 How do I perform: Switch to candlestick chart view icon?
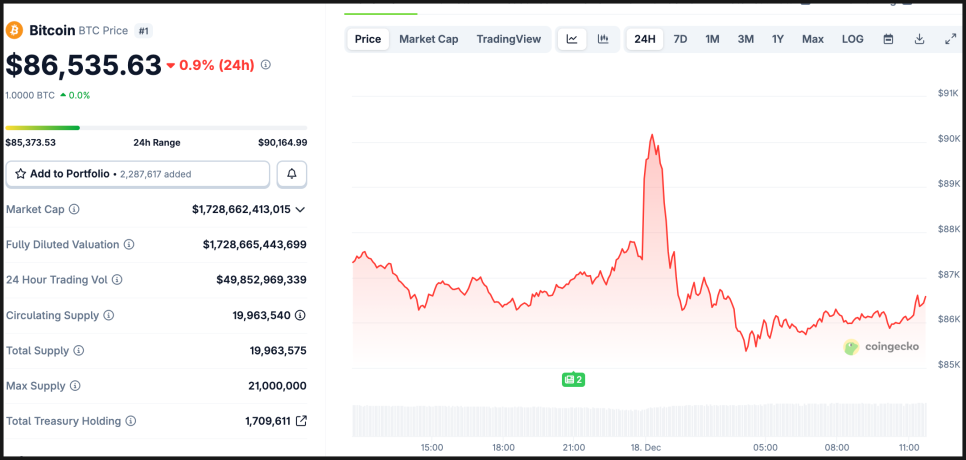point(603,39)
